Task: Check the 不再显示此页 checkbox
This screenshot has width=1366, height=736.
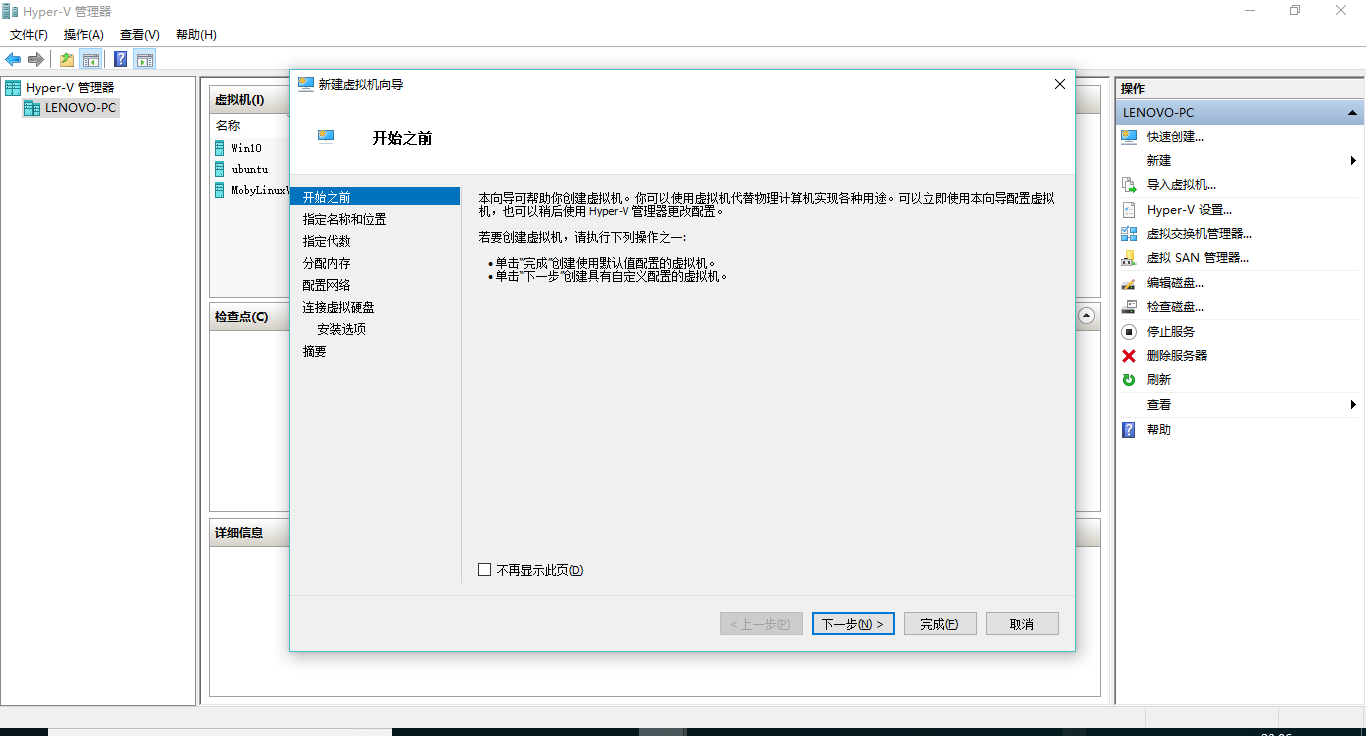Action: click(485, 570)
